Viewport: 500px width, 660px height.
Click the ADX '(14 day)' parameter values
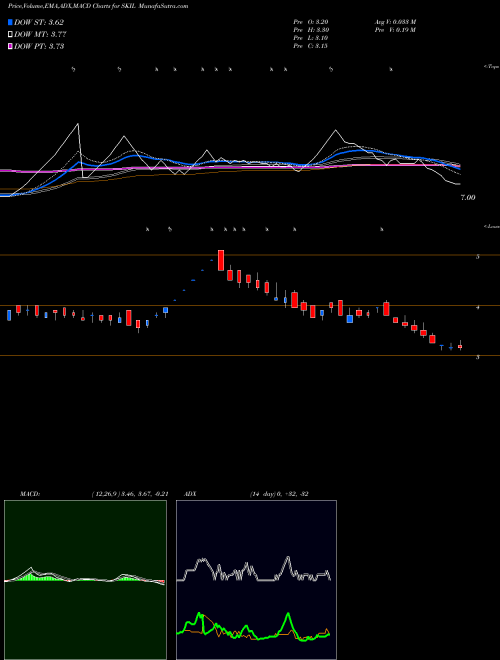[x=279, y=494]
